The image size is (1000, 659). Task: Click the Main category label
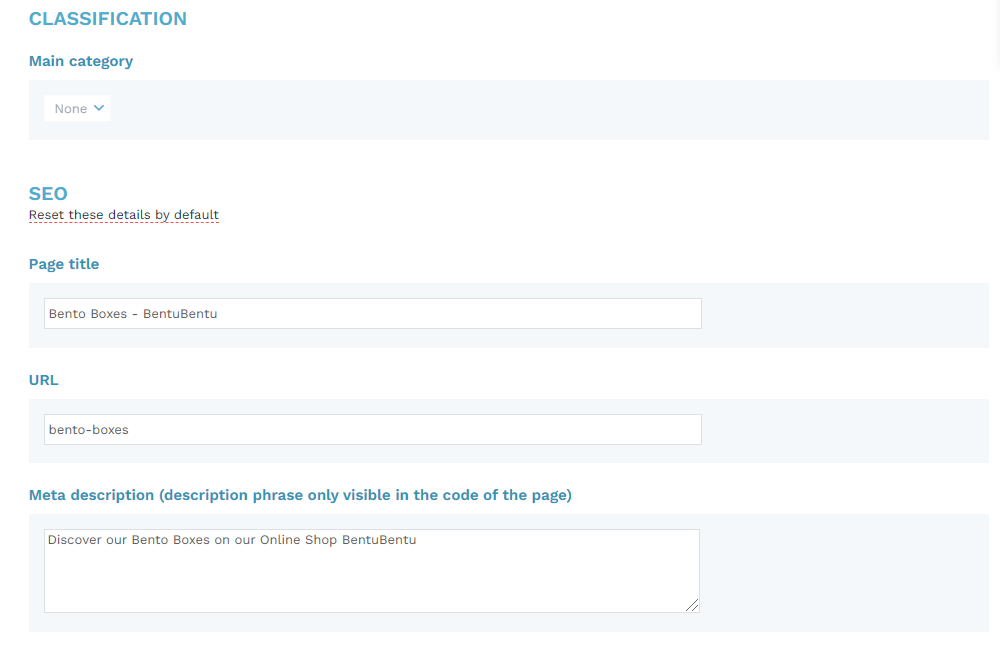pos(81,61)
